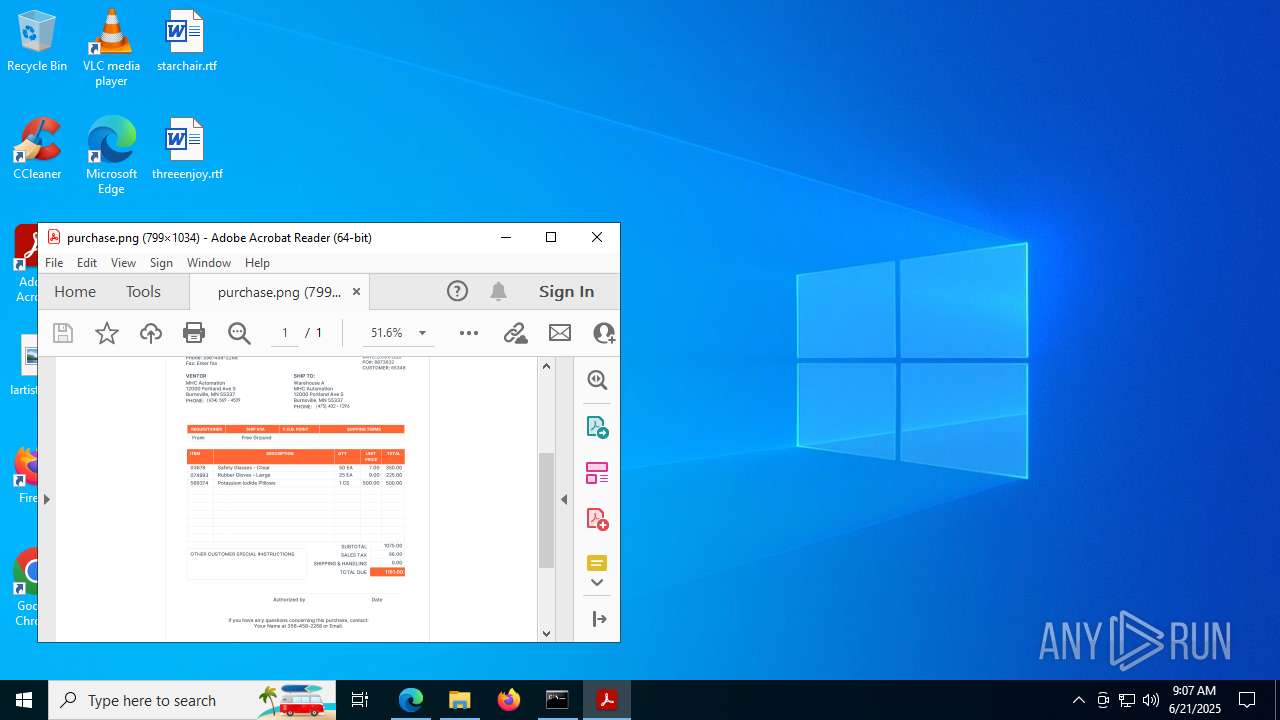Select the Create PDF tool icon

tap(597, 519)
